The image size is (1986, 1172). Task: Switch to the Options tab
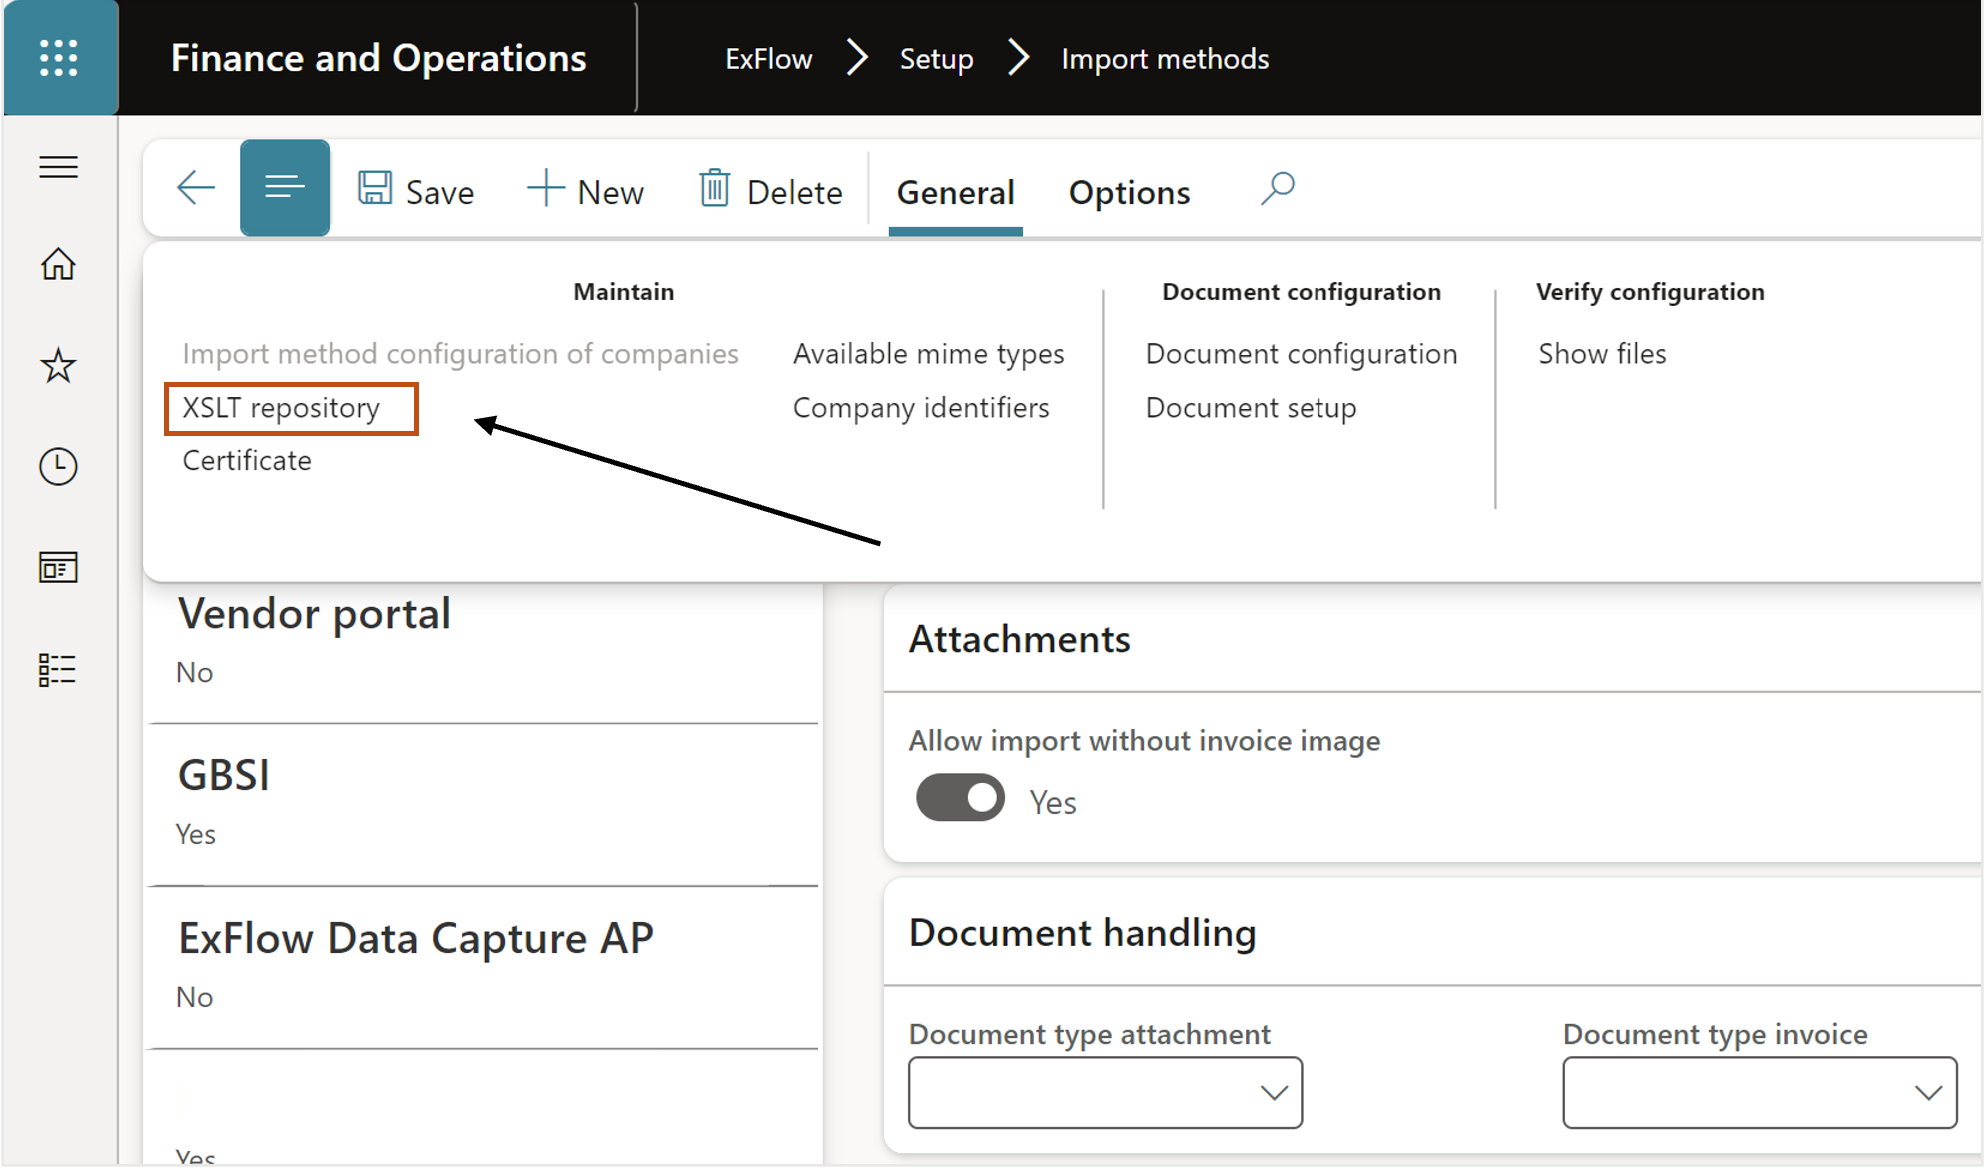pyautogui.click(x=1129, y=191)
